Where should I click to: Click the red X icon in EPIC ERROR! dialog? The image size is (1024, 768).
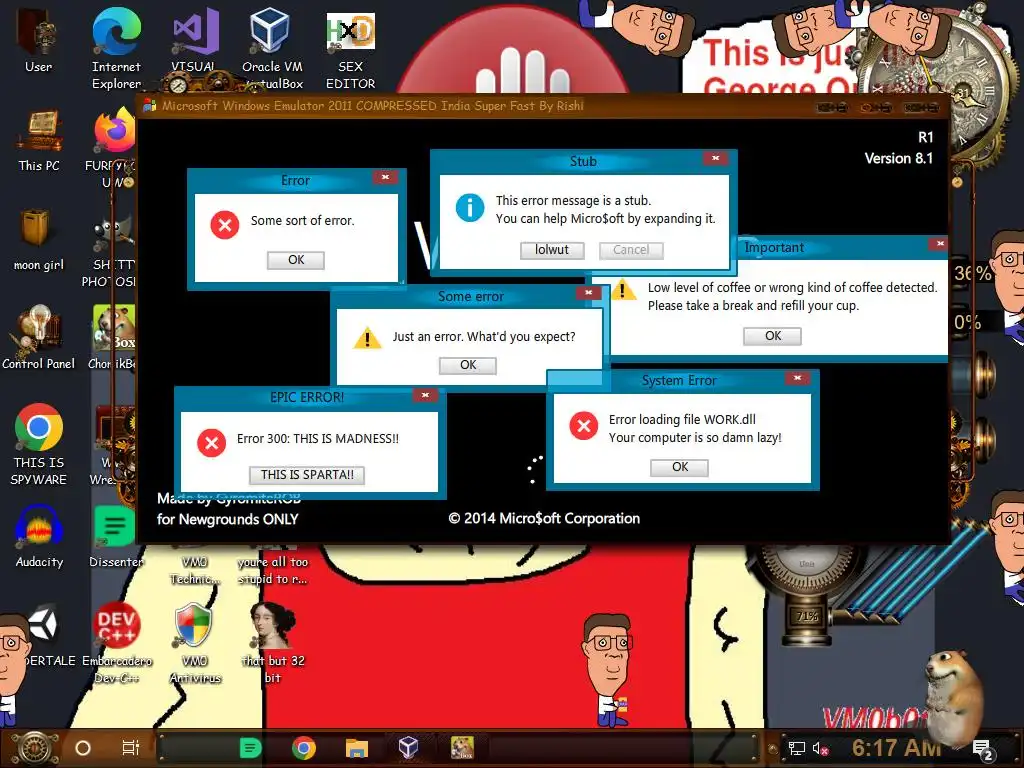coord(212,443)
